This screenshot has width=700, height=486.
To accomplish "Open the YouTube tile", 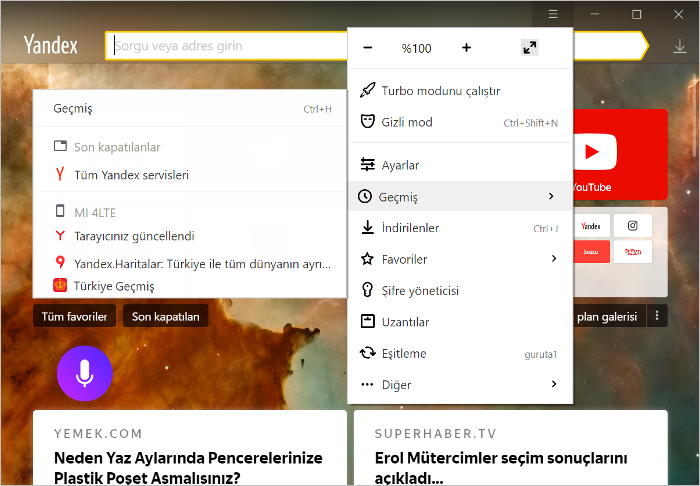I will pyautogui.click(x=621, y=154).
